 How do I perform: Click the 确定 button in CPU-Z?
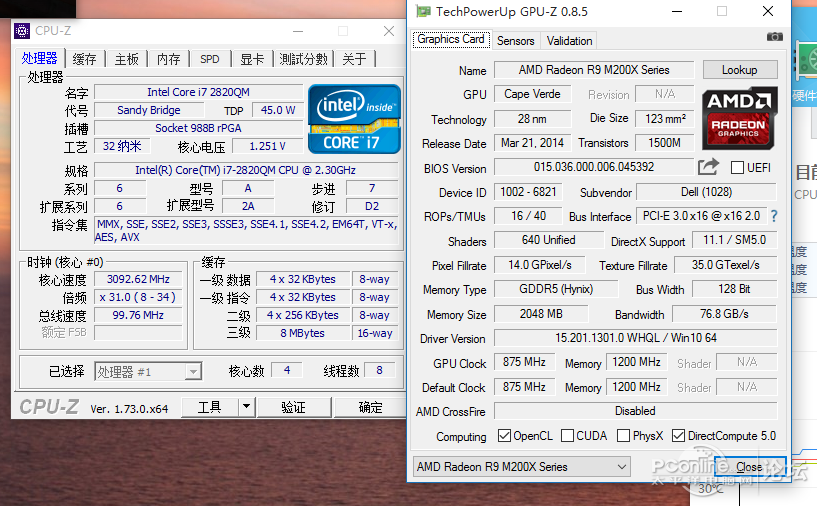point(370,407)
